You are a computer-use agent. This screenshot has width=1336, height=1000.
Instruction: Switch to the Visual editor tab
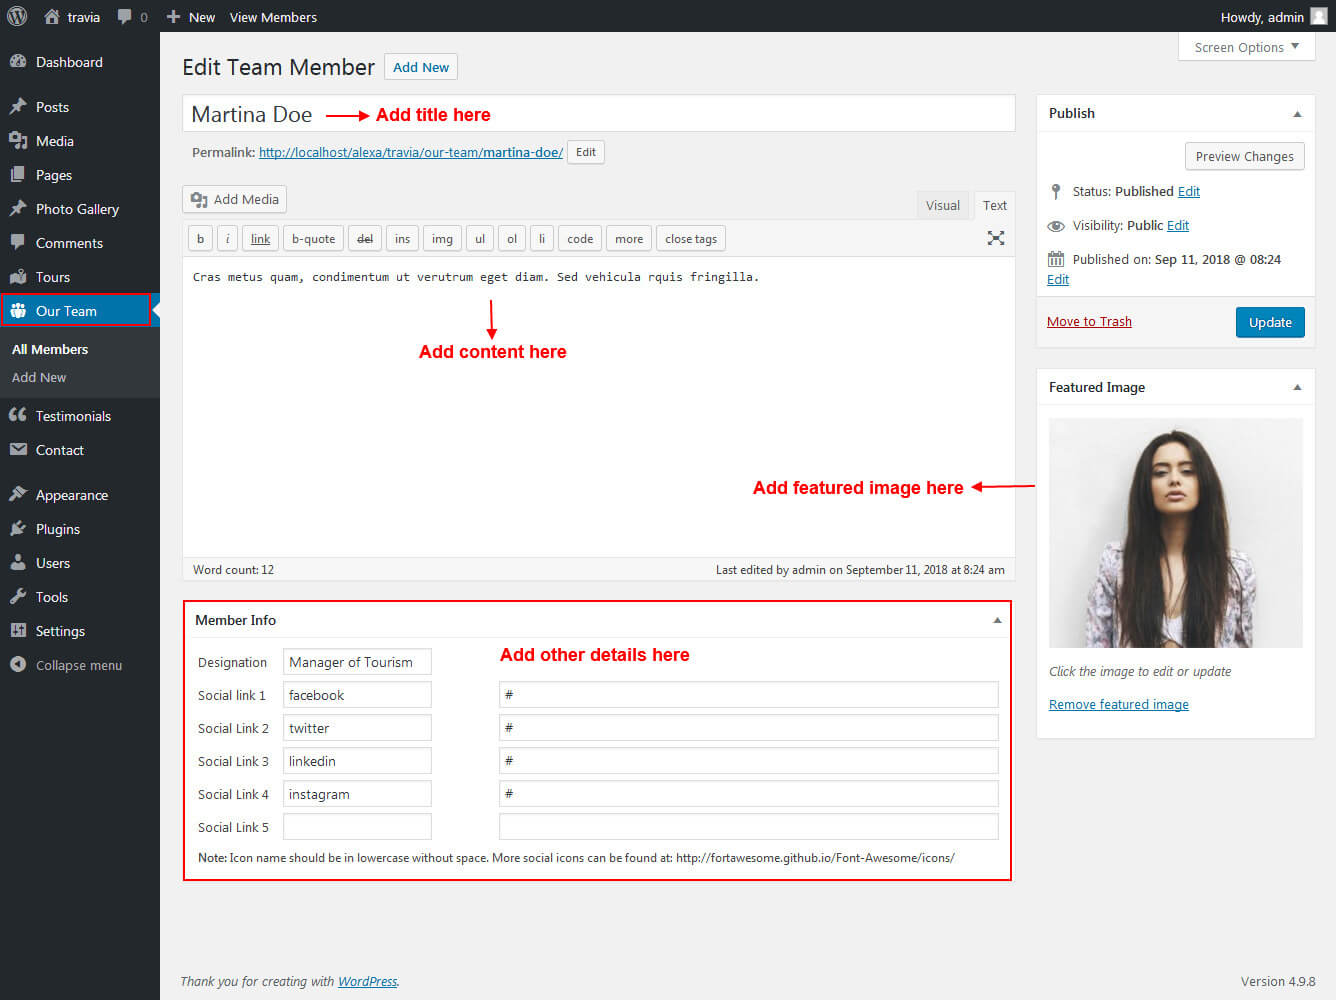943,205
